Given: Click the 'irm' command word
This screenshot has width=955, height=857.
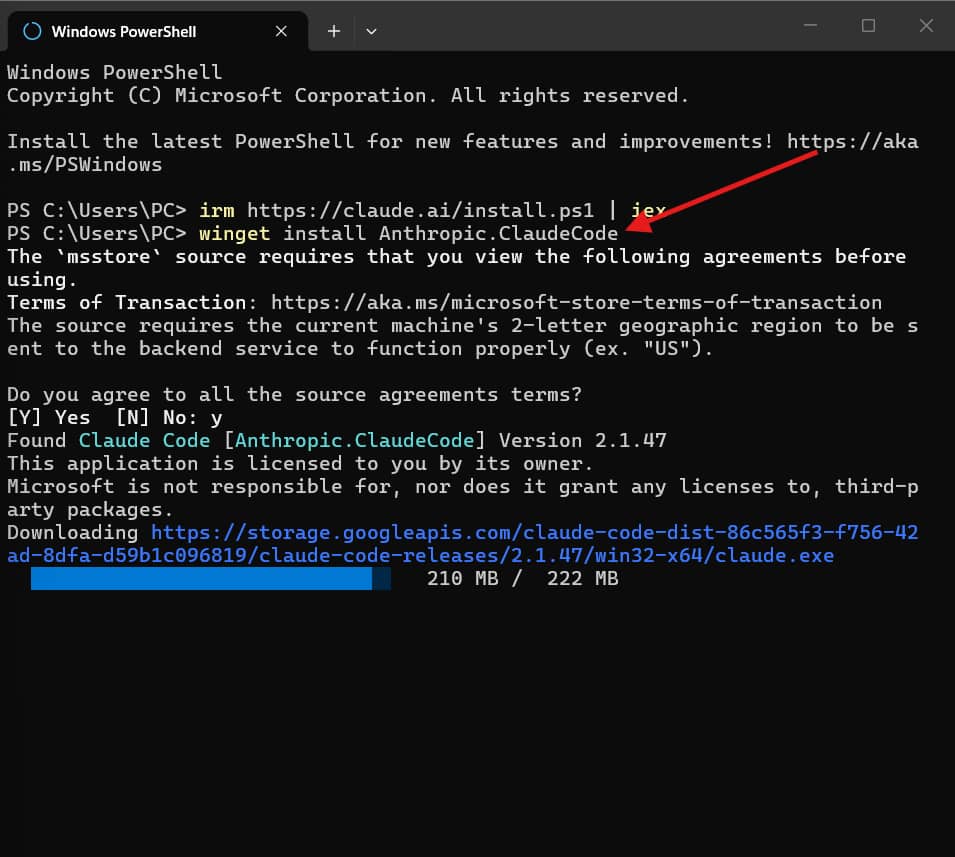Looking at the screenshot, I should (x=217, y=210).
